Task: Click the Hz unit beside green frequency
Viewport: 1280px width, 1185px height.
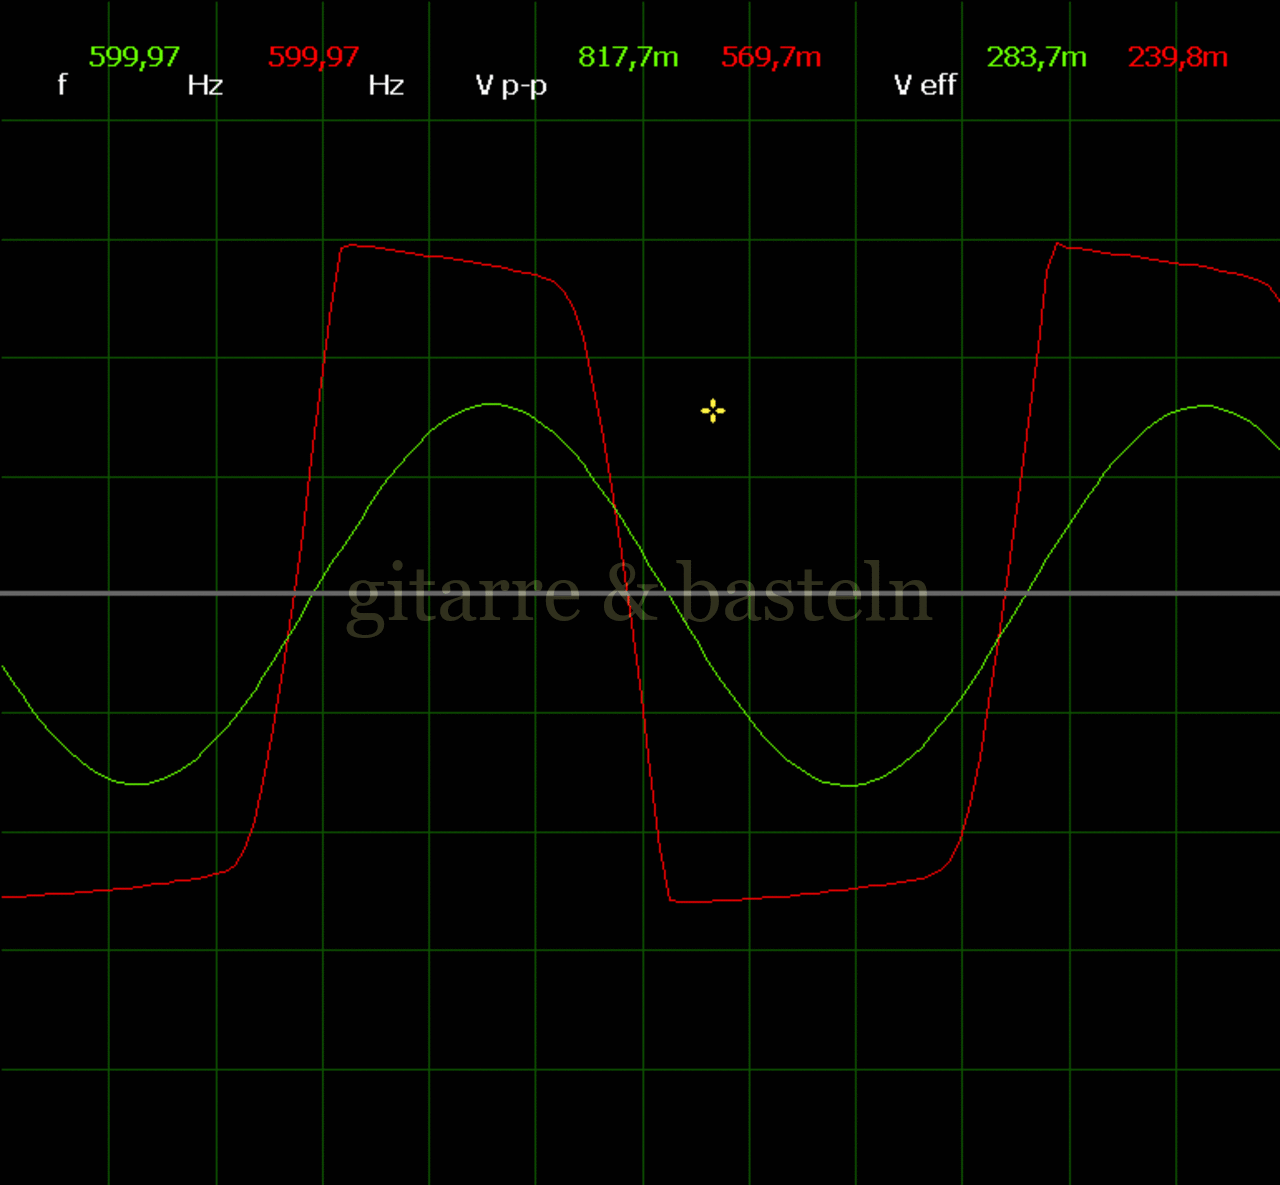Action: [205, 86]
